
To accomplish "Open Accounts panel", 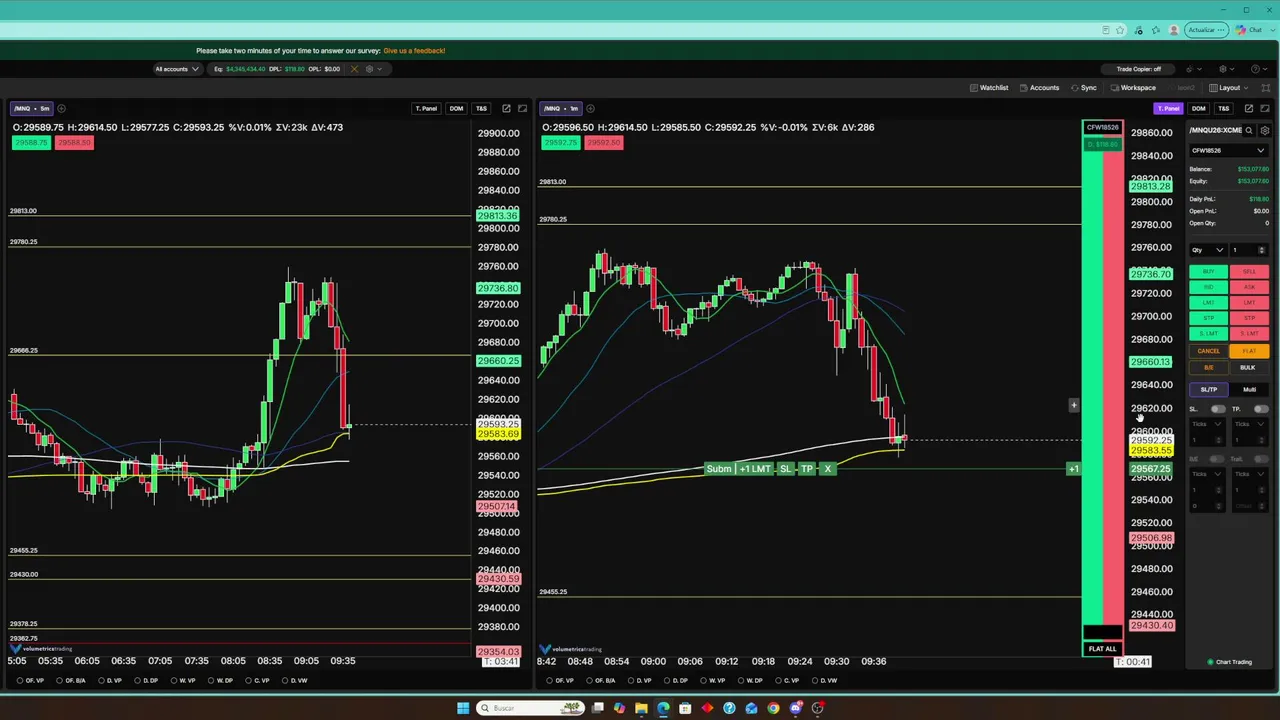I will point(1039,88).
